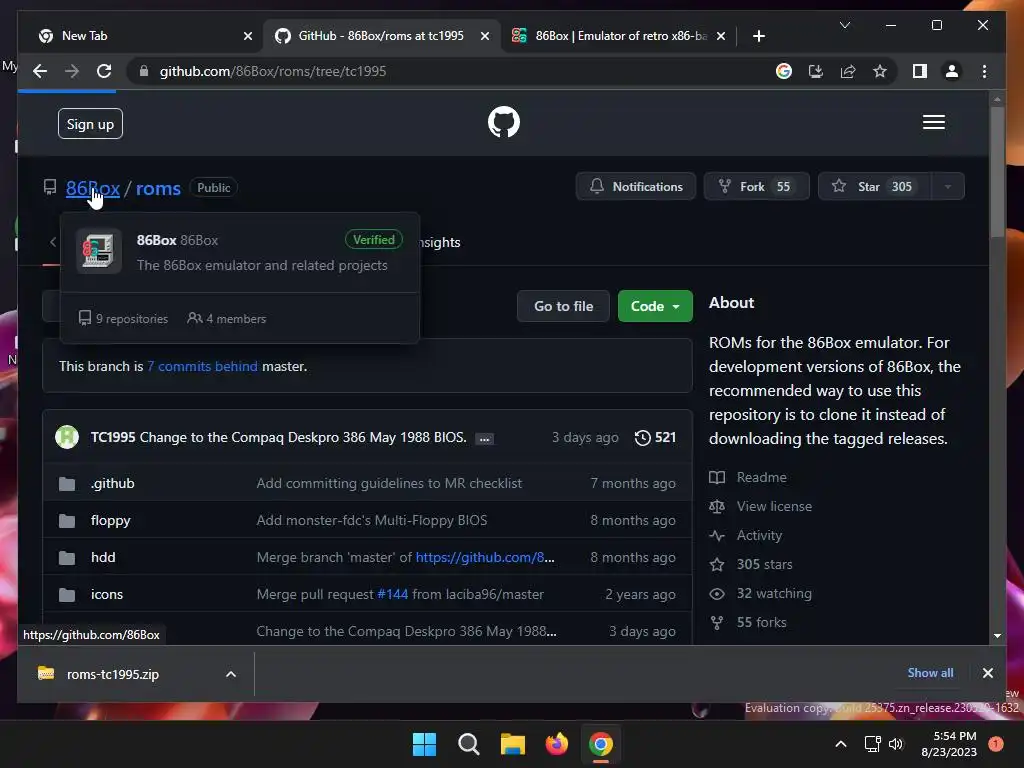Click the Sign up button

(90, 124)
